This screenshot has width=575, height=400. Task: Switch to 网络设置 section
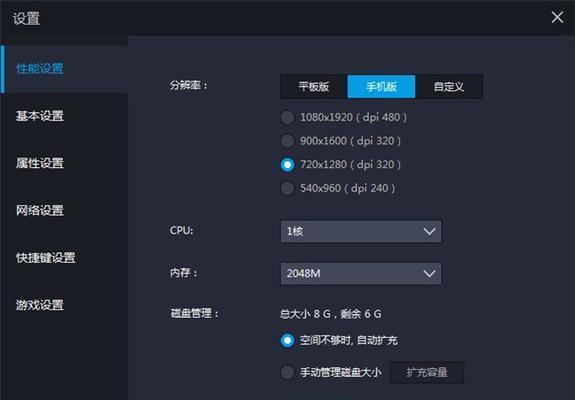click(64, 210)
